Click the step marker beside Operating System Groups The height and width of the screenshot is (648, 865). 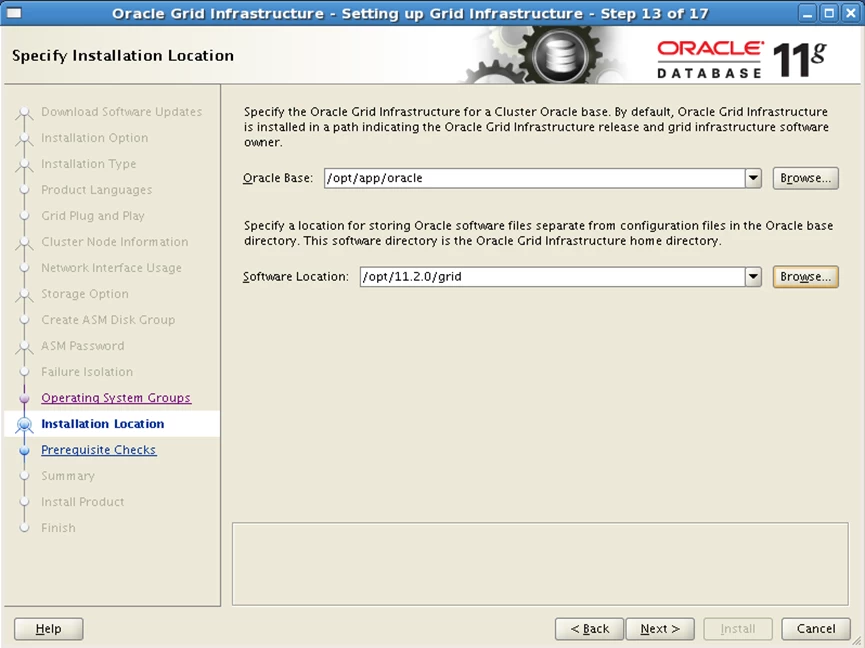point(24,398)
